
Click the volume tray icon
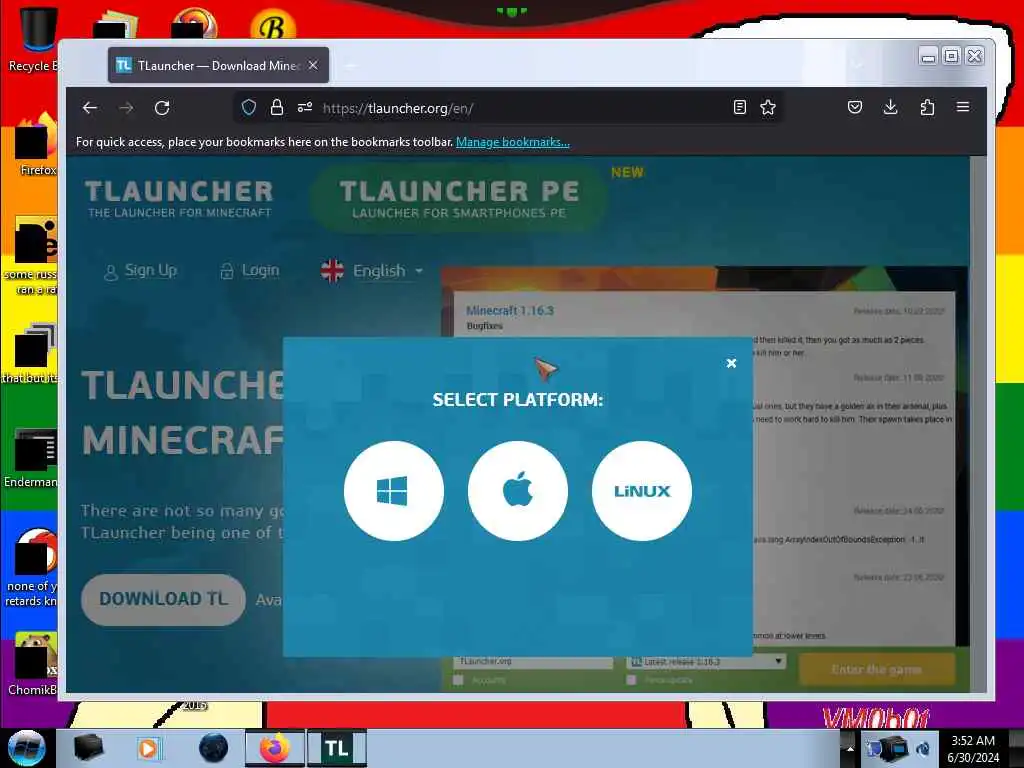923,748
